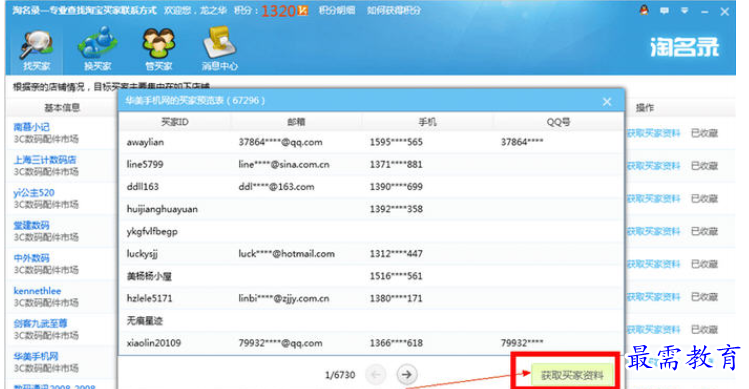Select the hzlele5171 buyer ID
The image size is (749, 389).
click(x=149, y=299)
